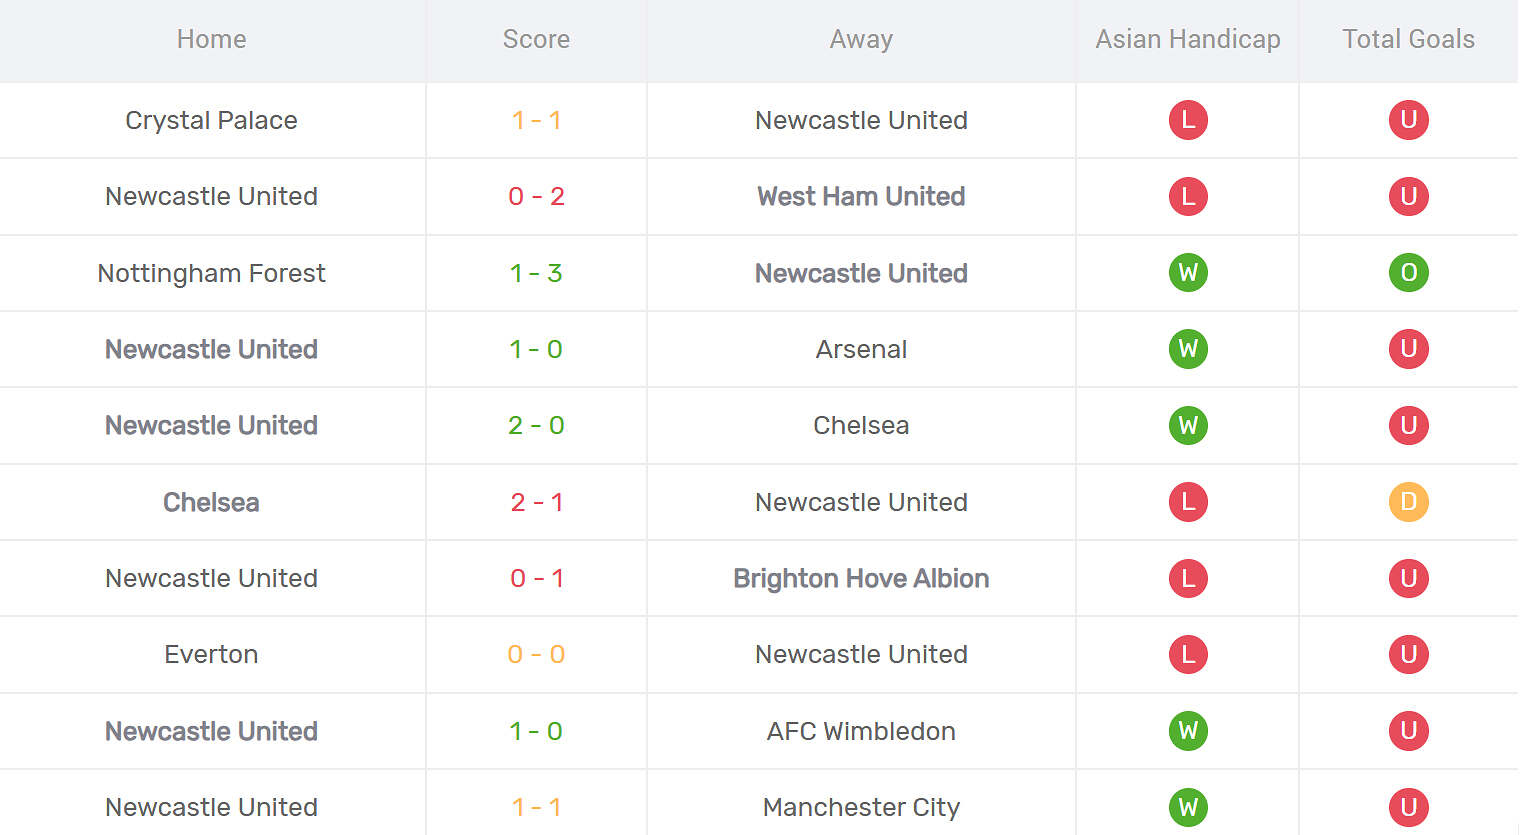1521x835 pixels.
Task: Click the Total Goals column header
Action: pyautogui.click(x=1407, y=39)
